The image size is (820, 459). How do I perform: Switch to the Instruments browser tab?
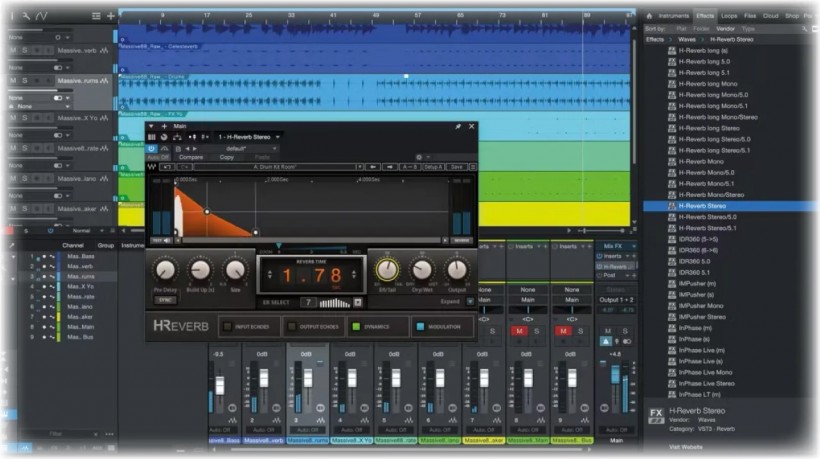click(674, 16)
